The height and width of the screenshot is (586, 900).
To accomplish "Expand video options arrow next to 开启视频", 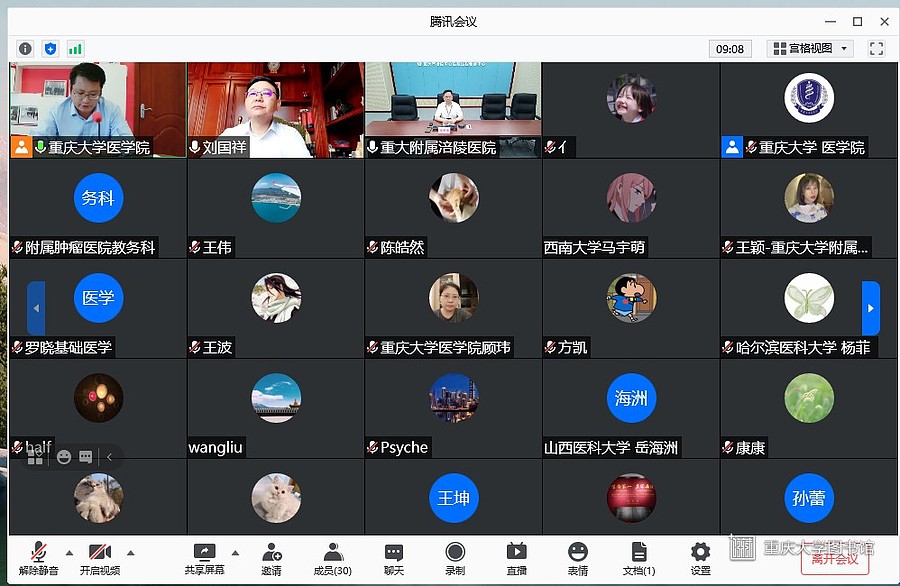I will click(131, 553).
